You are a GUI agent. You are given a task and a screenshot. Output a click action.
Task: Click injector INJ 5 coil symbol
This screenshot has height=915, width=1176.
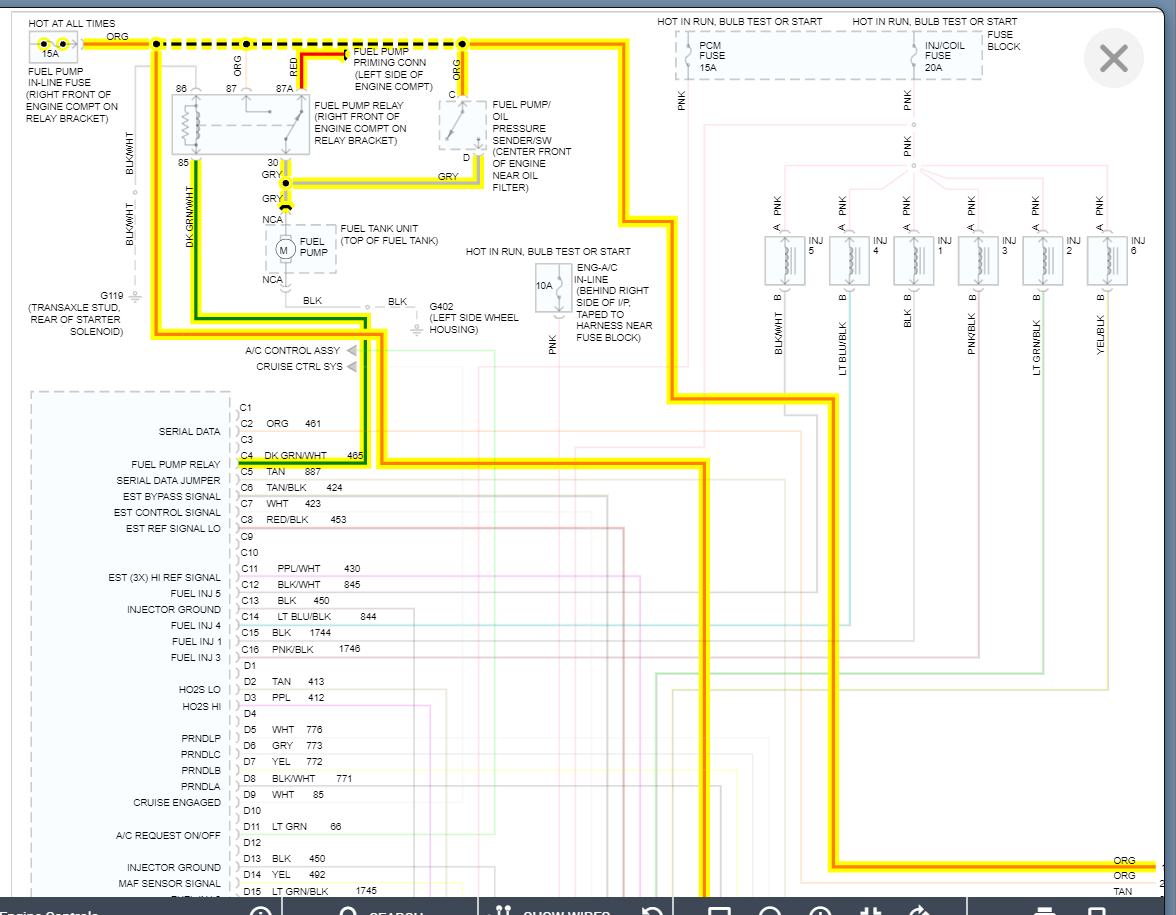click(x=784, y=262)
